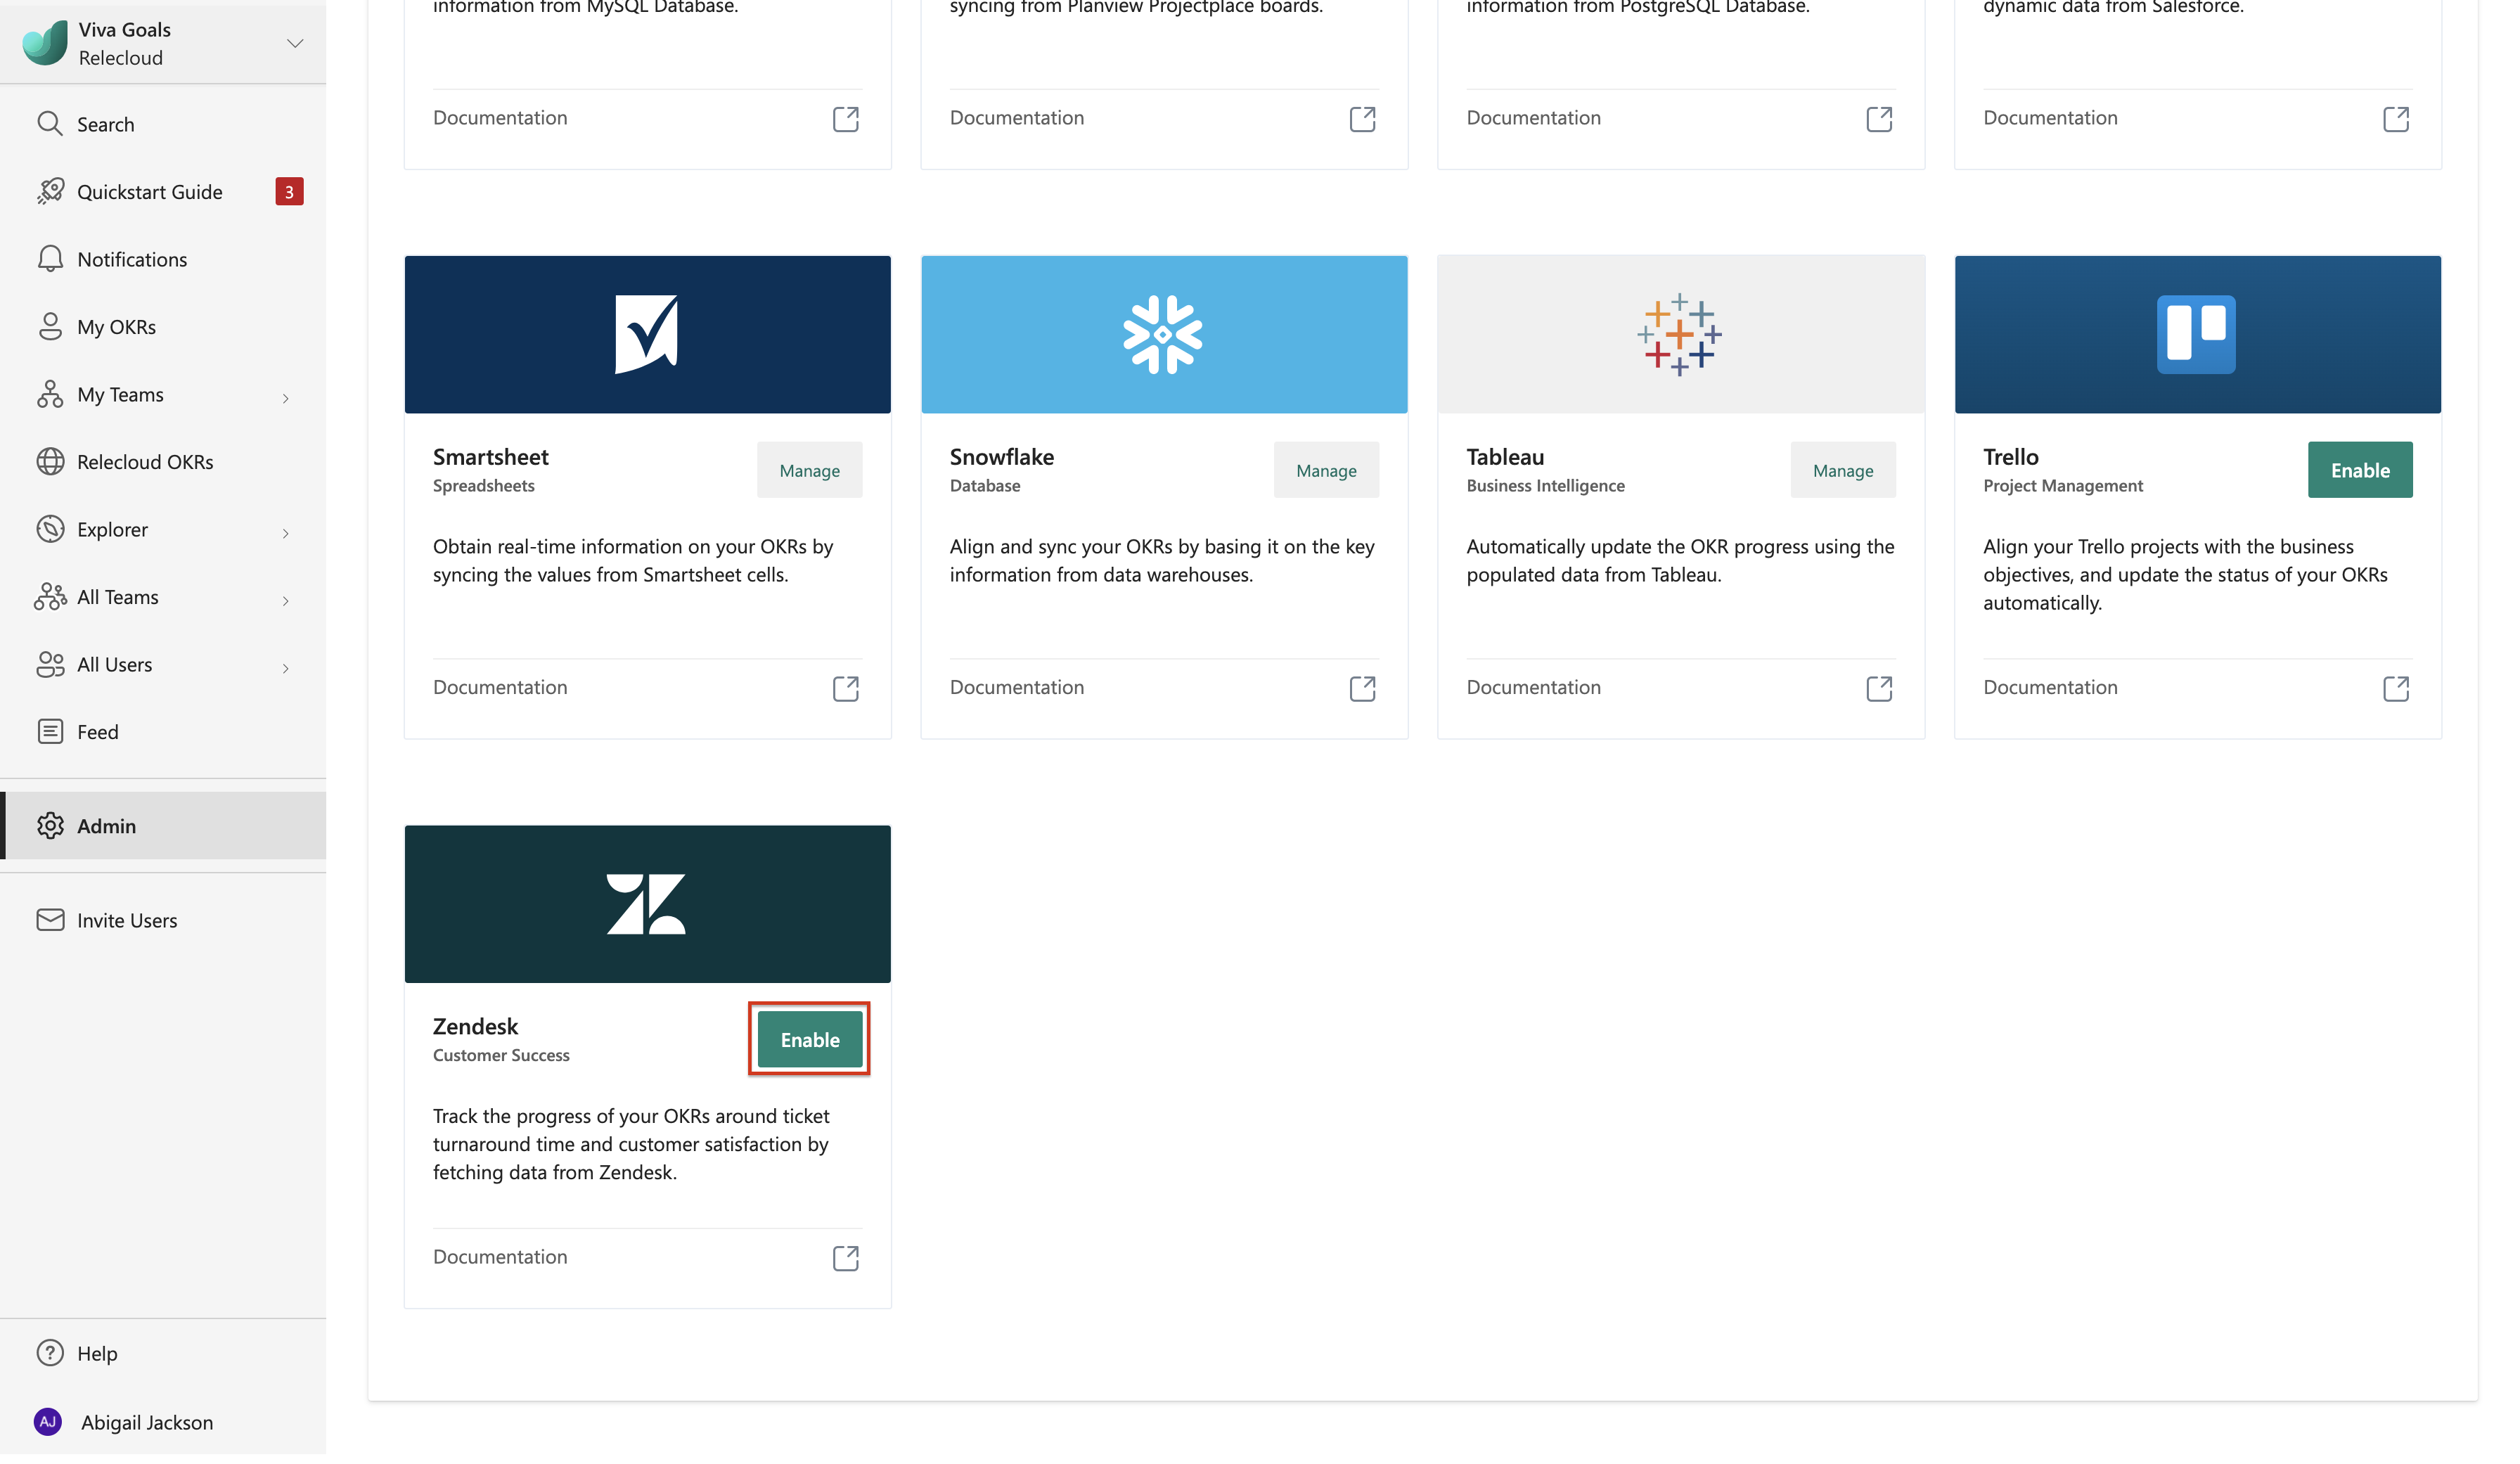The width and height of the screenshot is (2520, 1464).
Task: Open the Search item in sidebar
Action: point(163,124)
